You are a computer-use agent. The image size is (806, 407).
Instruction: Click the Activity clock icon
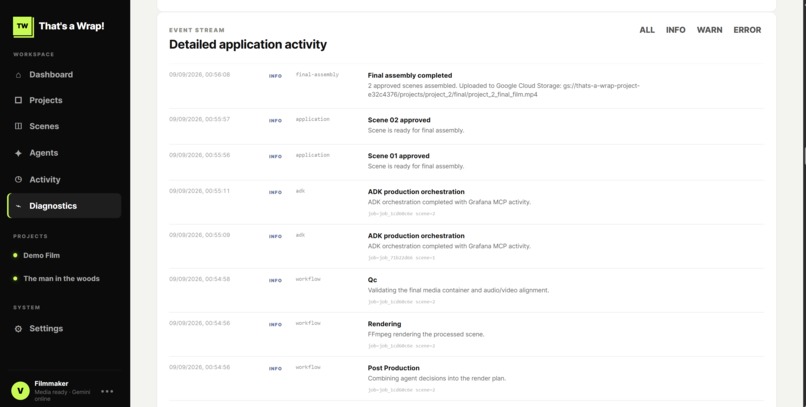point(19,179)
